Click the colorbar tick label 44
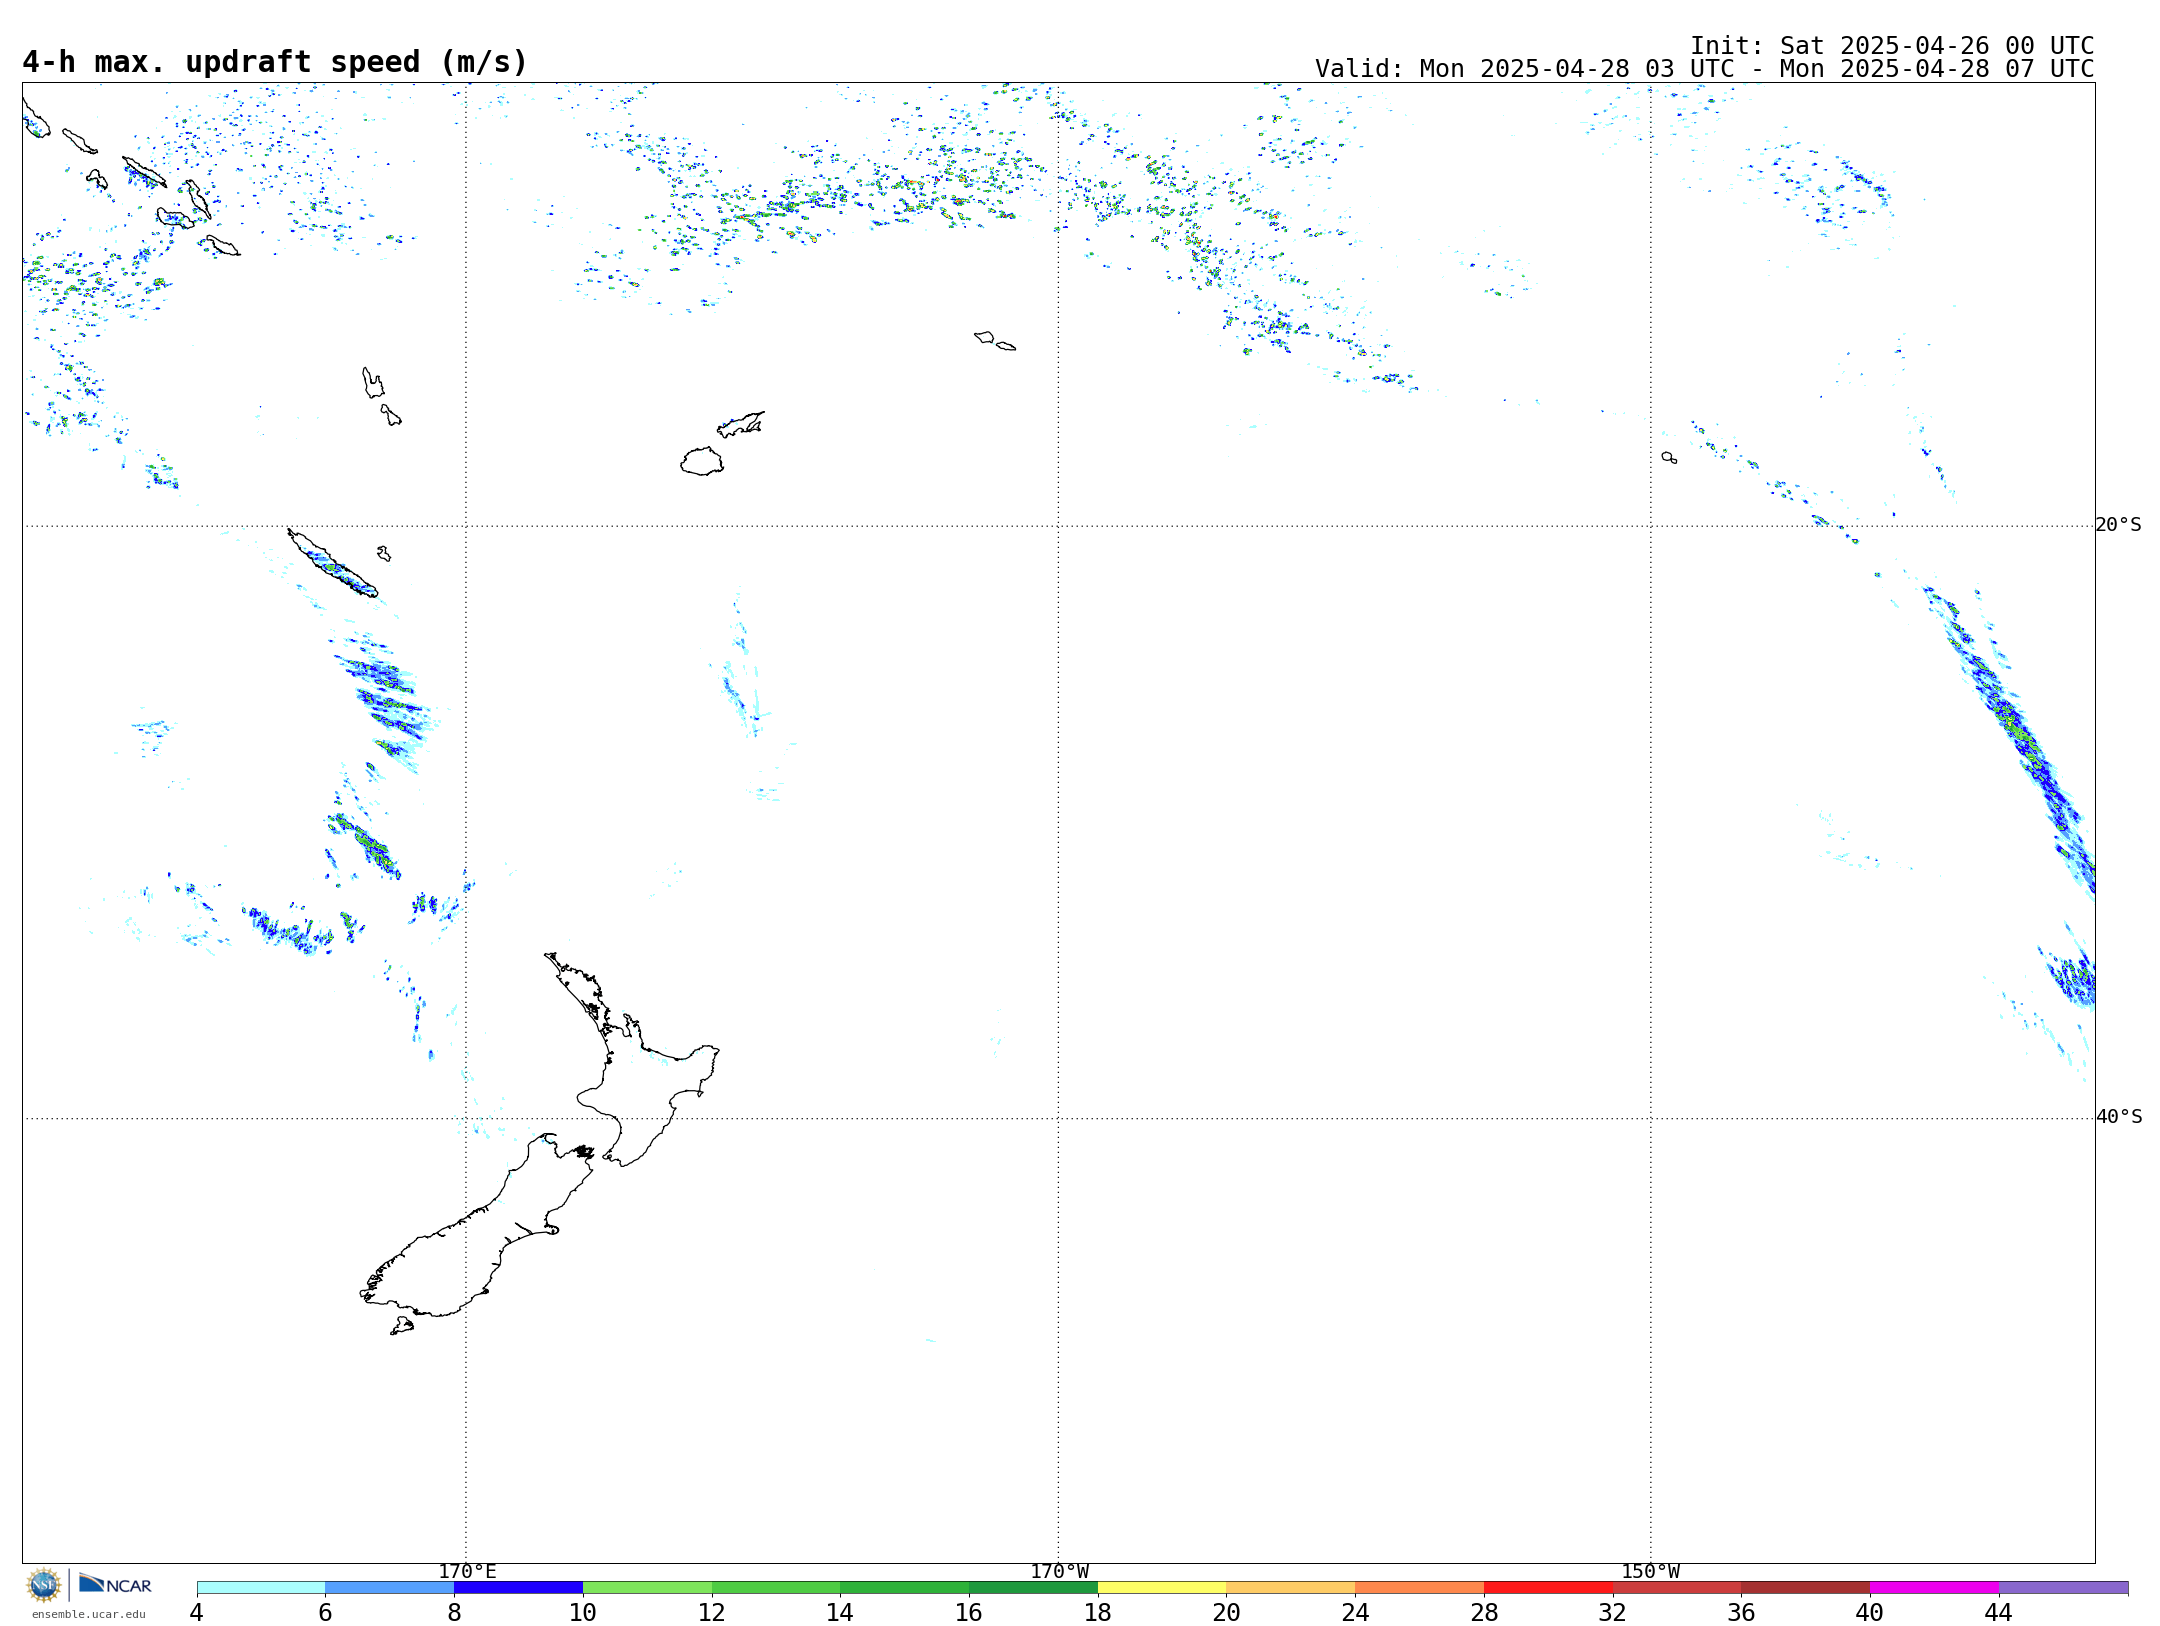2160x1626 pixels. coord(1999,1612)
